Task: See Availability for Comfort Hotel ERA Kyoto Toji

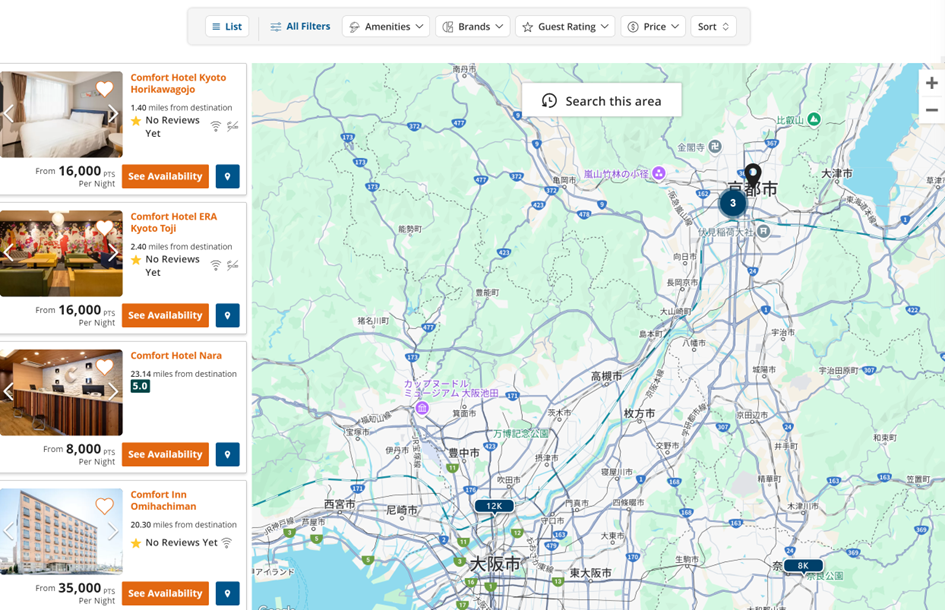Action: click(165, 315)
